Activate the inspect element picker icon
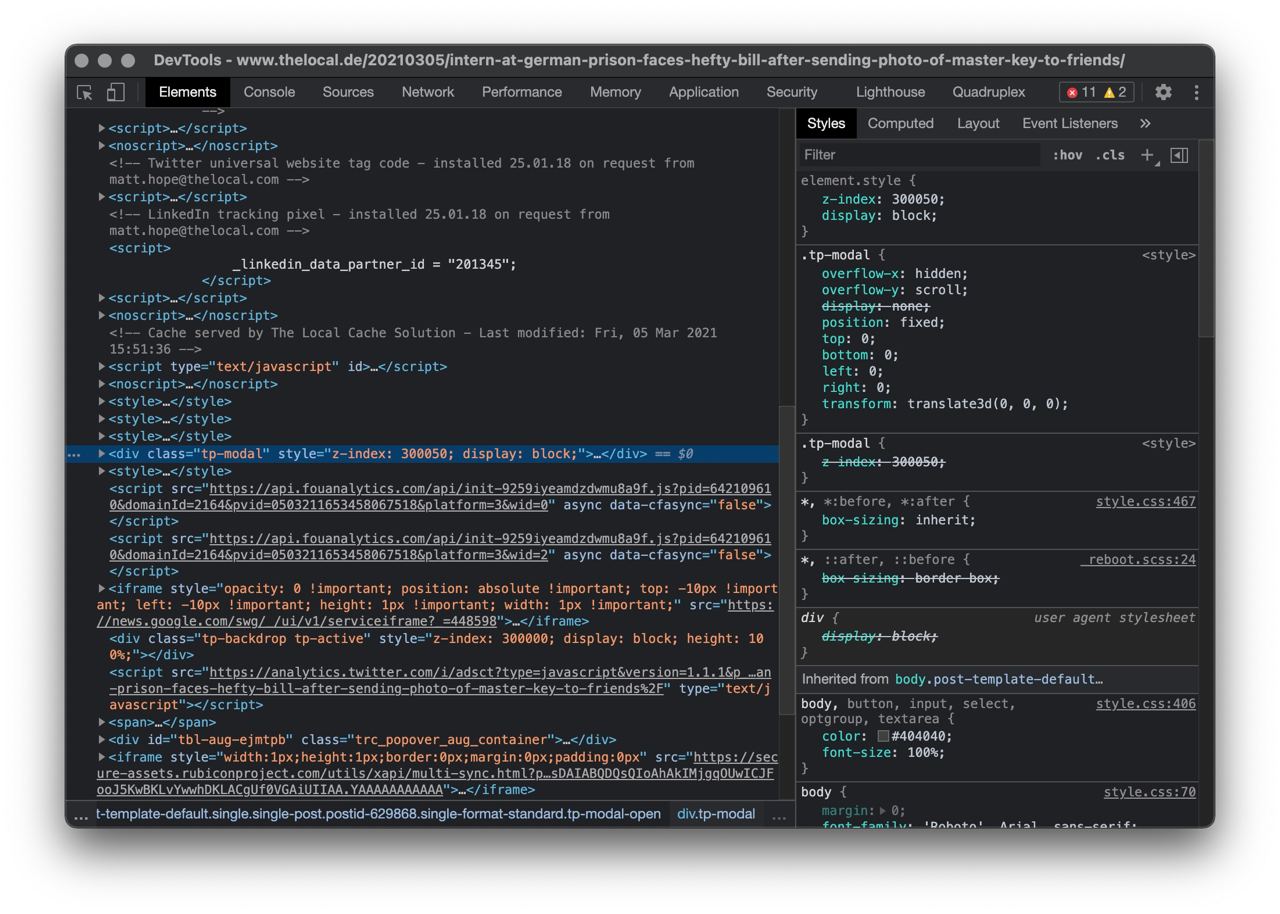Screen dimensions: 1280x914 tap(85, 92)
